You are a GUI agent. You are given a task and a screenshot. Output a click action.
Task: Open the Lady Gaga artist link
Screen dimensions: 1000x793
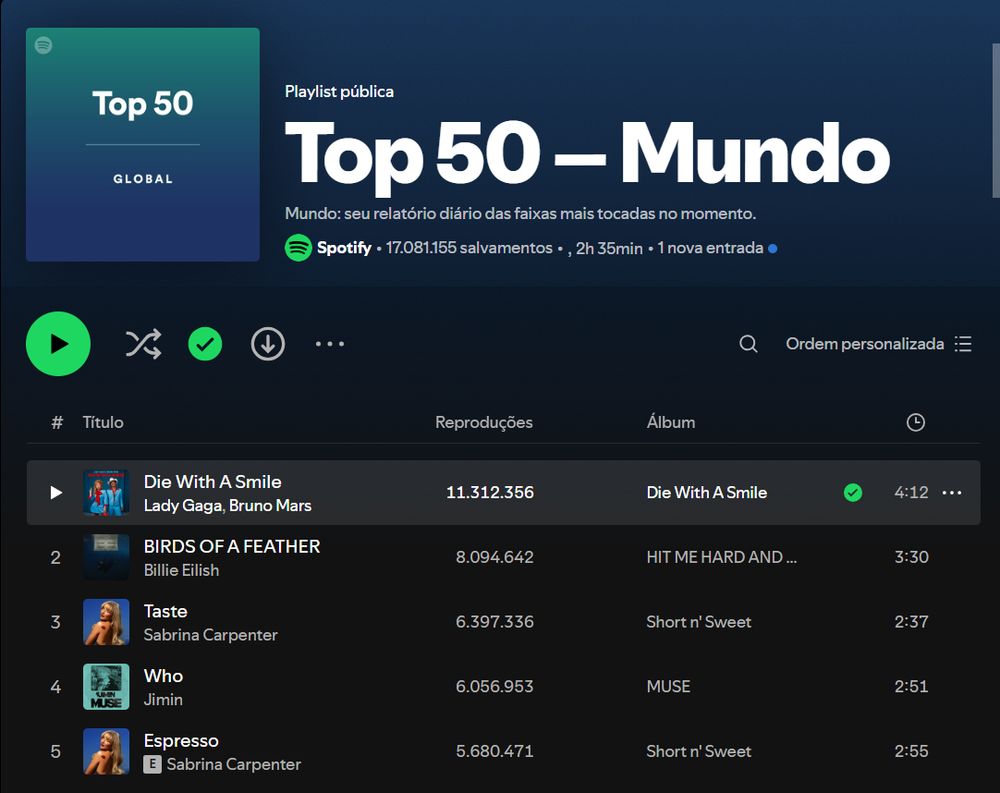click(x=183, y=505)
